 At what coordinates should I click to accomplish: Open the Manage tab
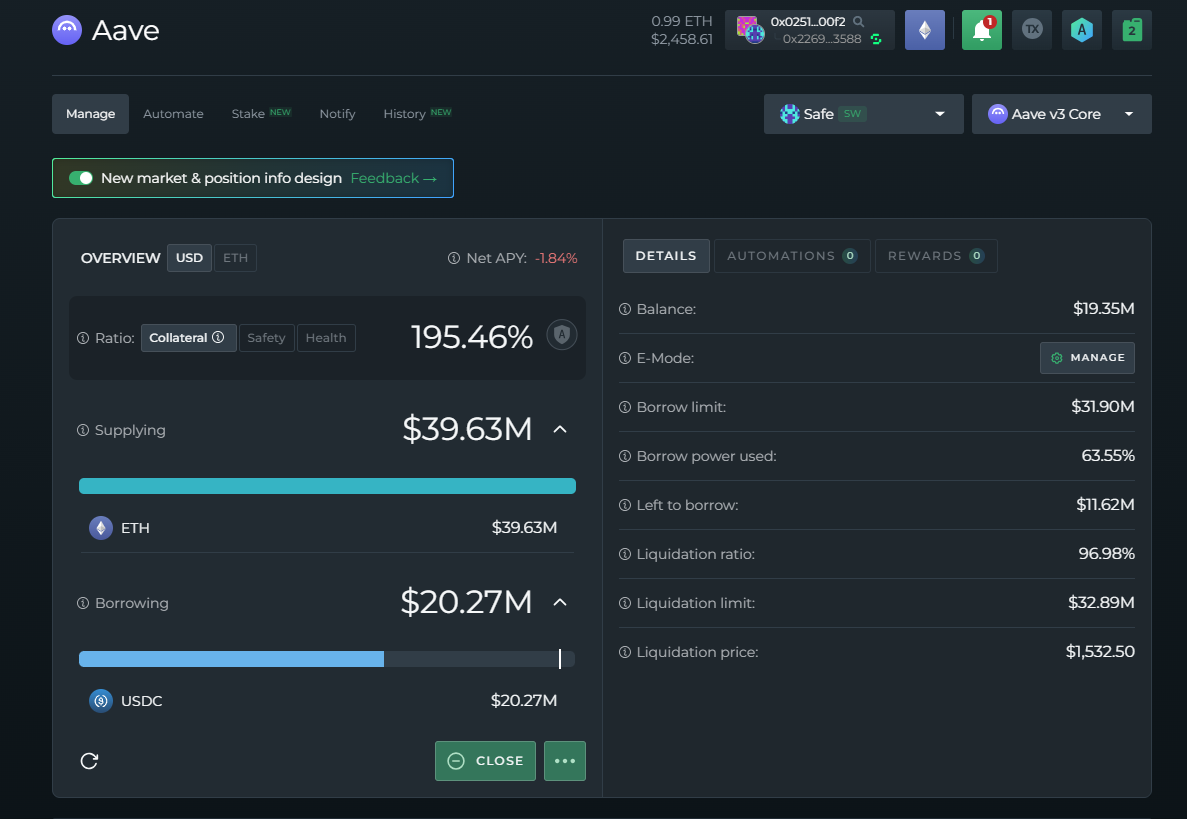(90, 114)
